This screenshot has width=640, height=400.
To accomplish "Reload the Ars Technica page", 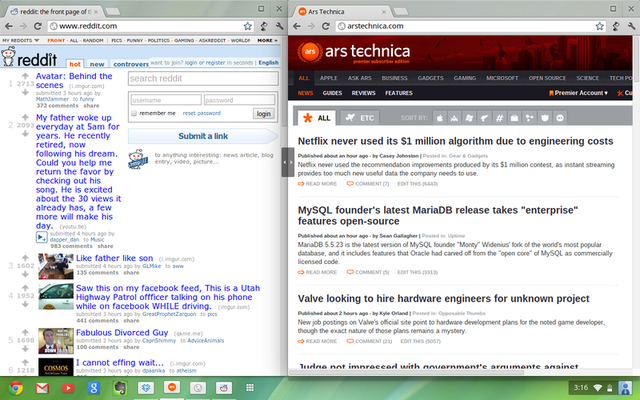I will coord(325,26).
